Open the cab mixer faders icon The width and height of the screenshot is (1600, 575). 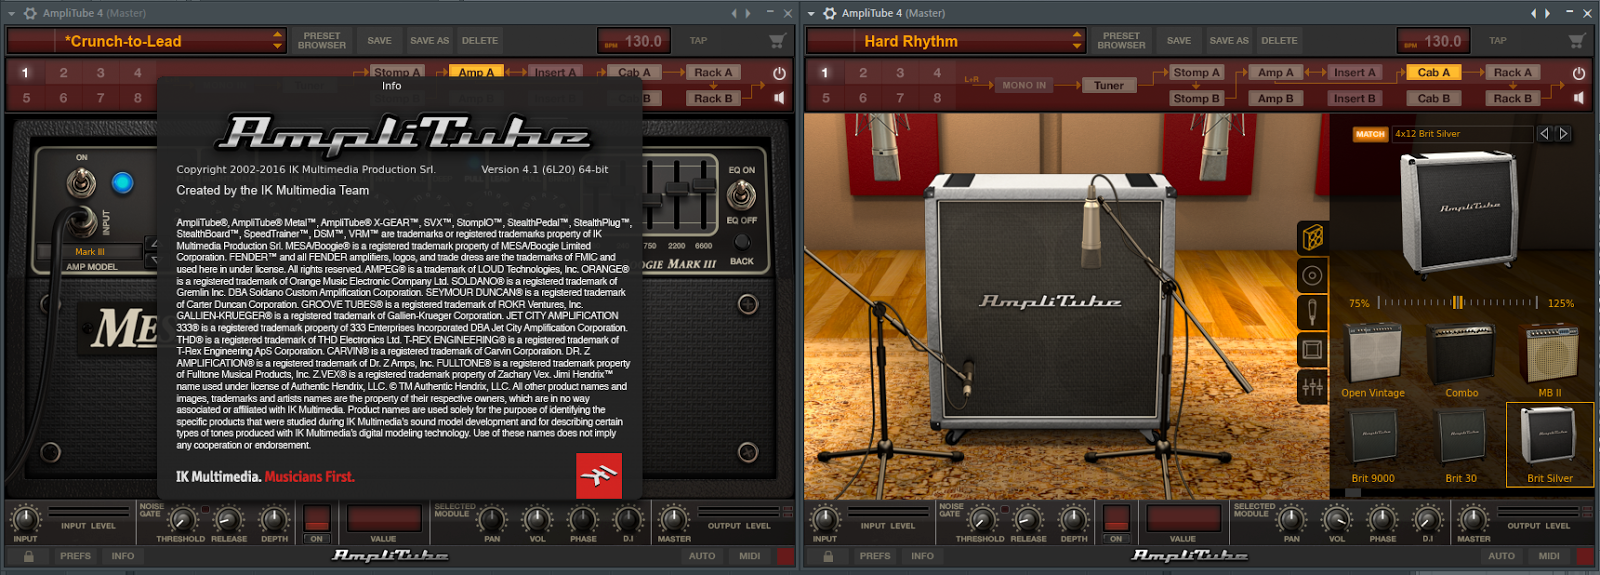[x=1312, y=386]
